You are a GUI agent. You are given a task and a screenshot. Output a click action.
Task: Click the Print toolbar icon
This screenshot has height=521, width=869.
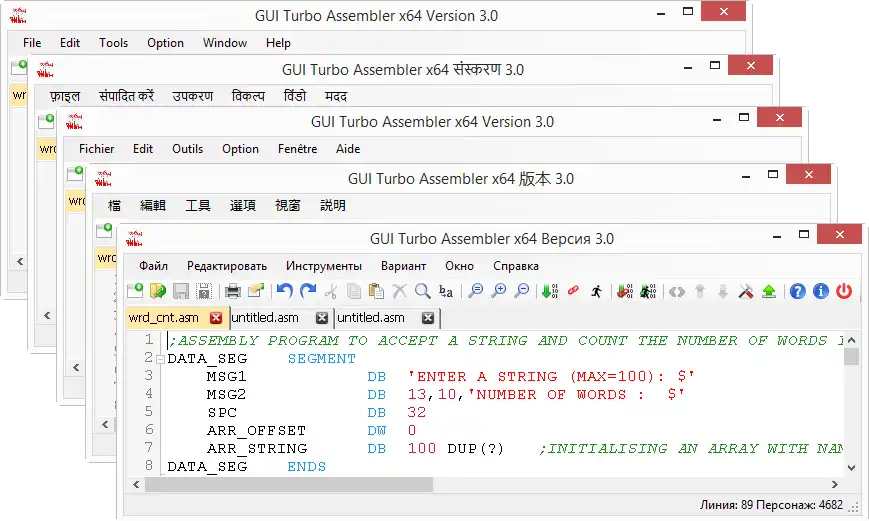(x=232, y=291)
